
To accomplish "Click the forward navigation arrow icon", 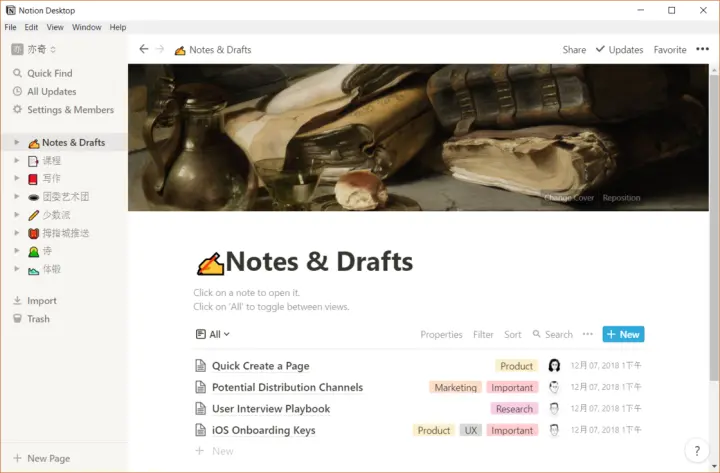I will (160, 49).
